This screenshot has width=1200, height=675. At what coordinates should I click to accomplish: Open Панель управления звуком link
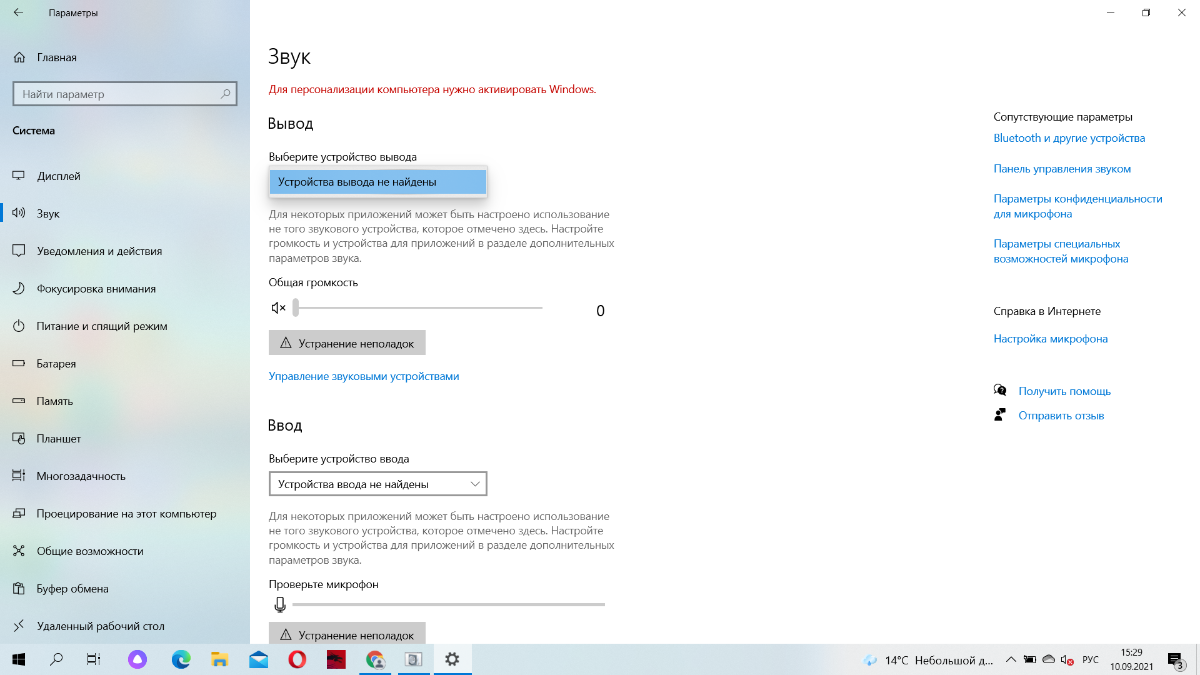pos(1062,169)
